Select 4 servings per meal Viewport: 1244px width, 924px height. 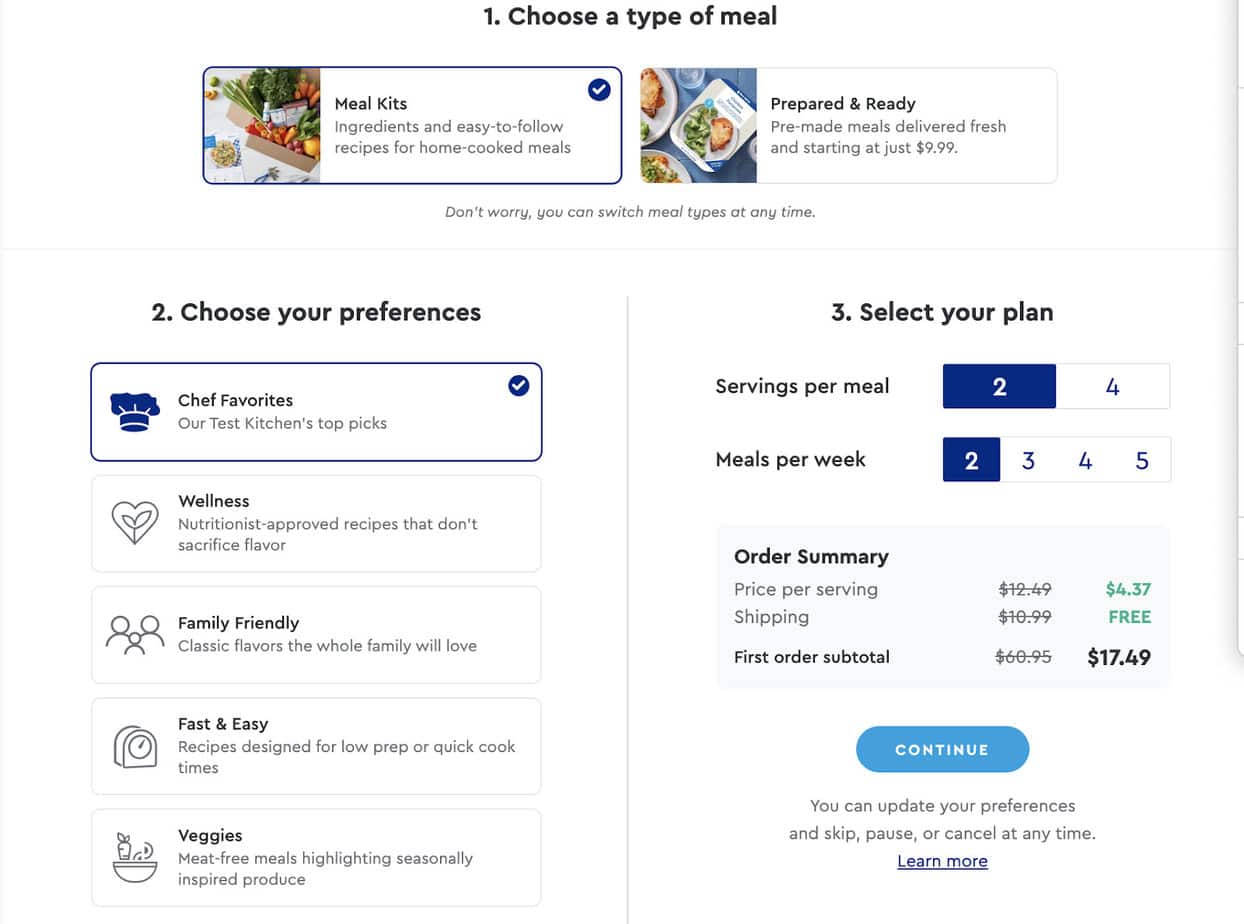click(x=1112, y=387)
